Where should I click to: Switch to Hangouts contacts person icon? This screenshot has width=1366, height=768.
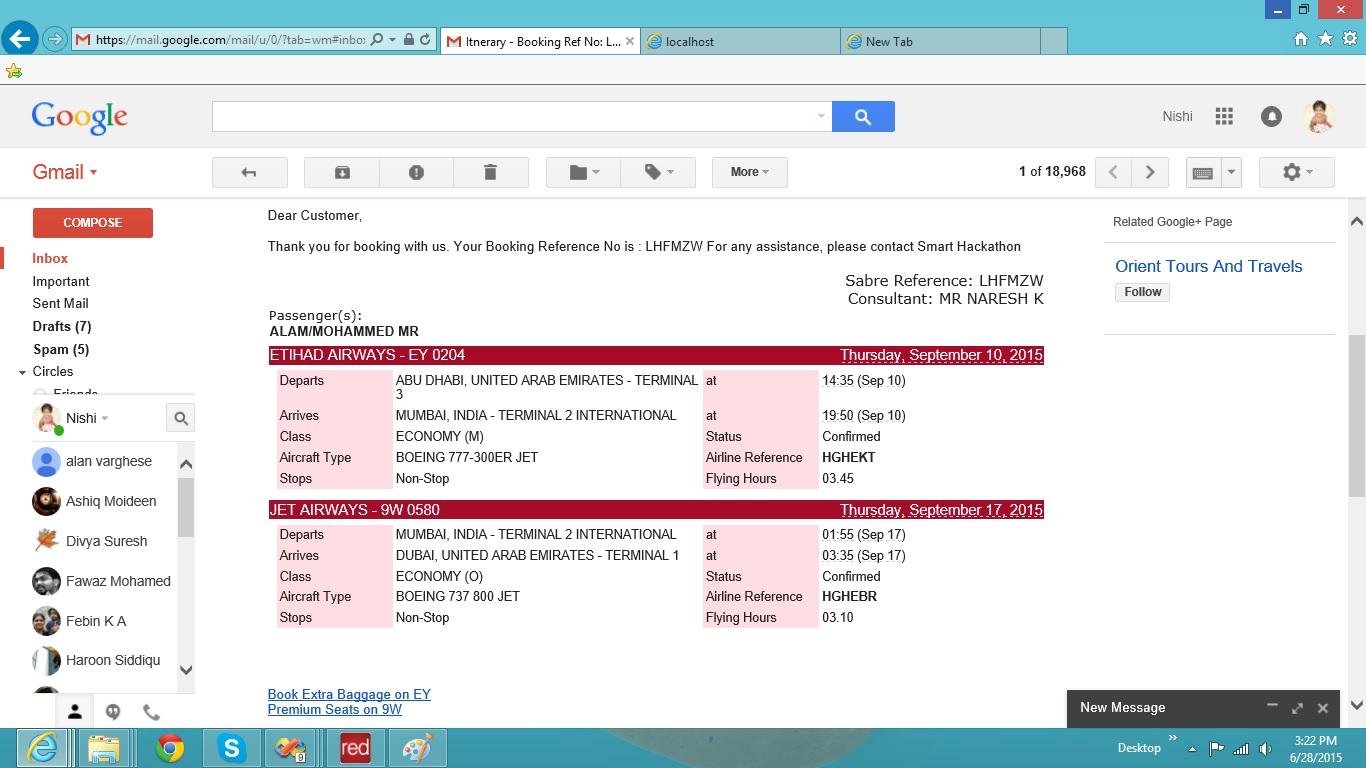75,712
